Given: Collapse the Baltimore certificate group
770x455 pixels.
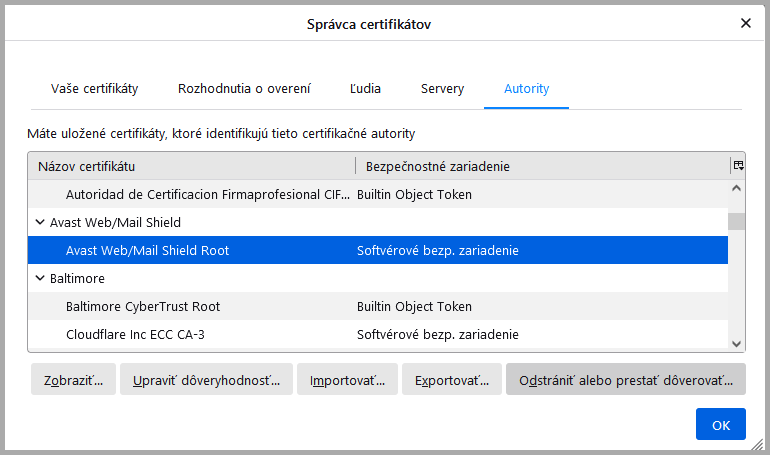Looking at the screenshot, I should (40, 278).
